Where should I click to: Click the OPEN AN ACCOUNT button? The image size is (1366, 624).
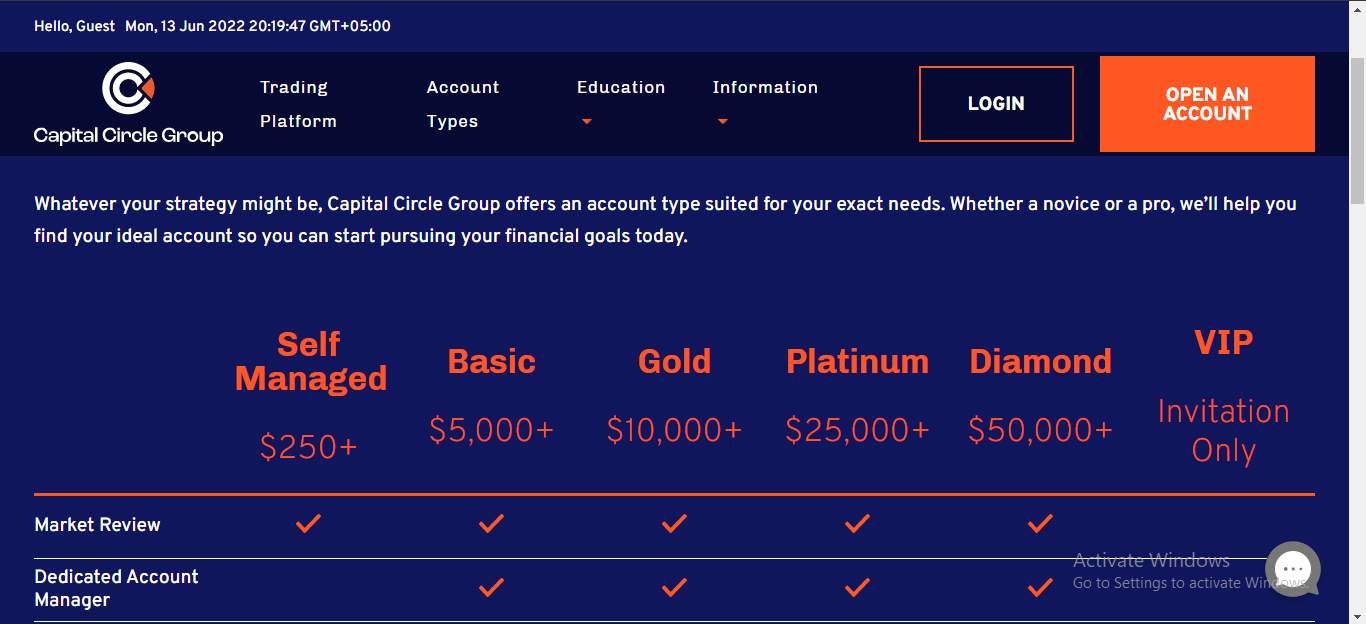coord(1207,104)
